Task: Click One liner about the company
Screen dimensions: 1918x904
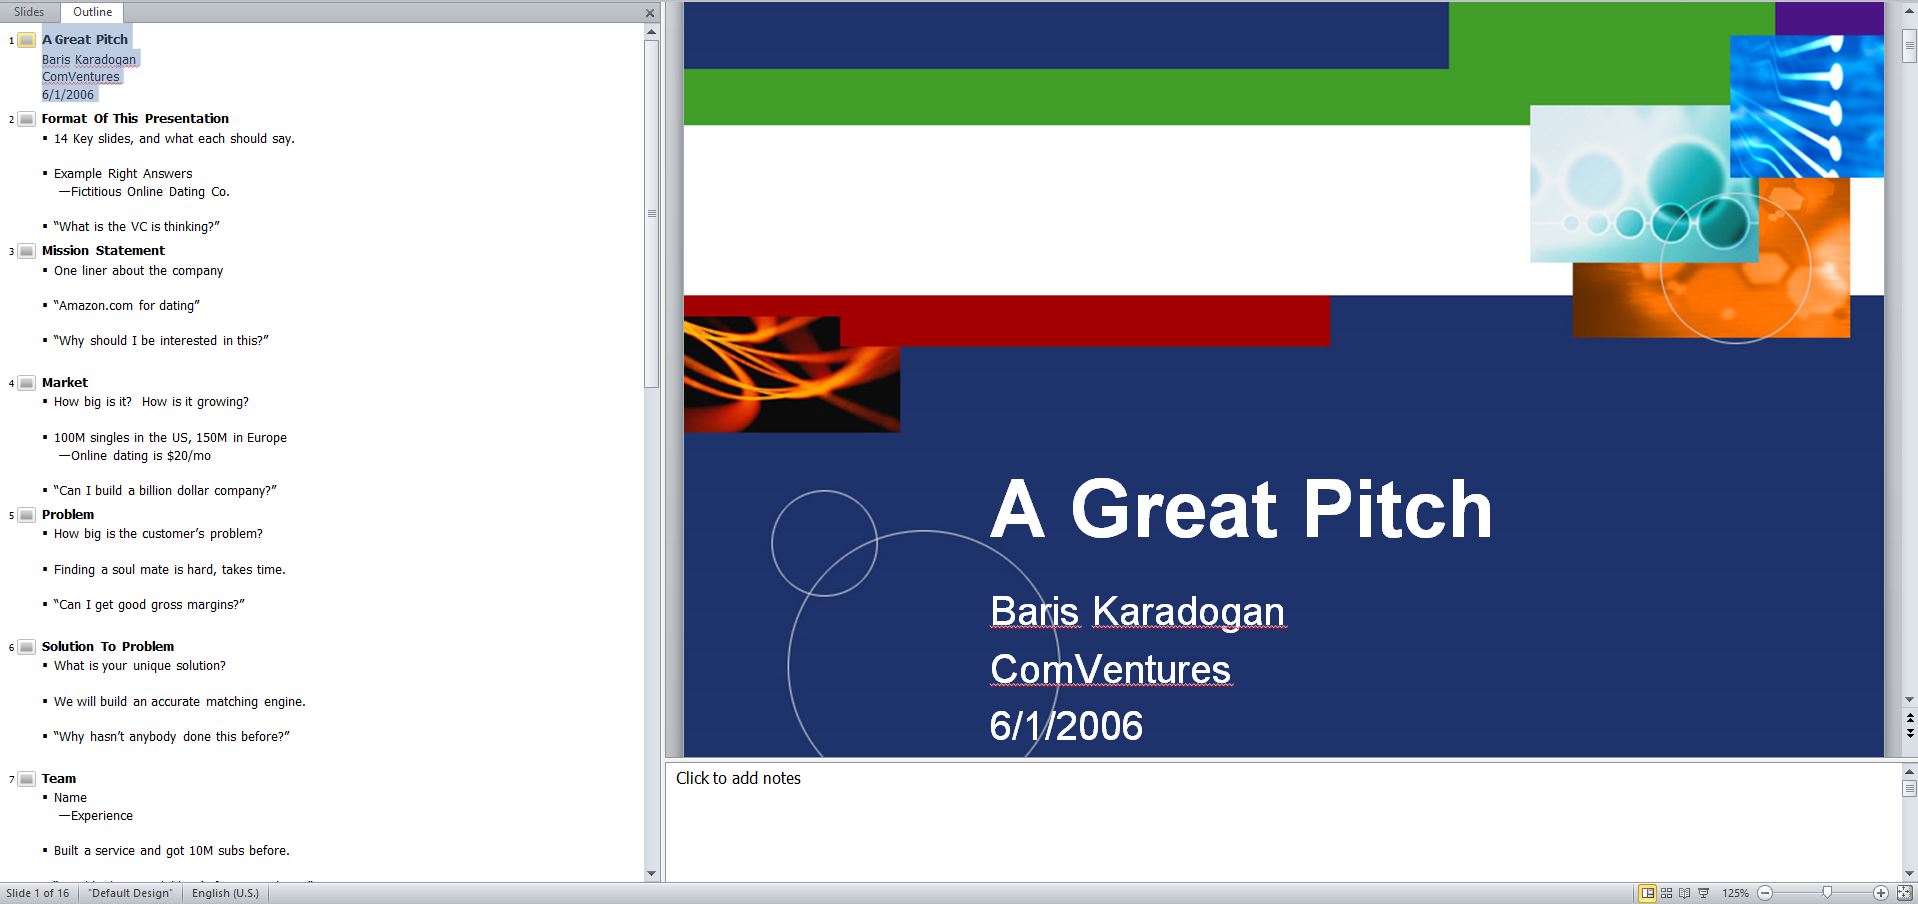Action: pyautogui.click(x=138, y=271)
